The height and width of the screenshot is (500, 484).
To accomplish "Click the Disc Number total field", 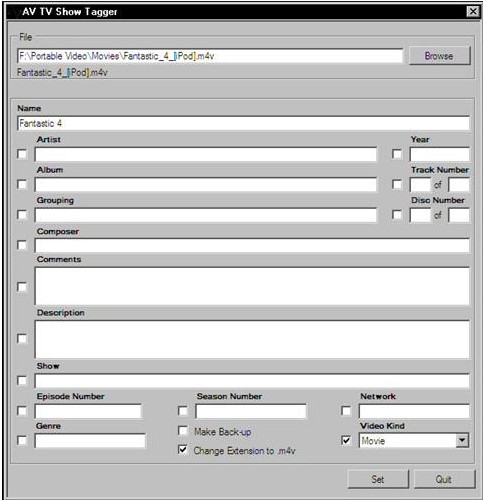I will pyautogui.click(x=459, y=215).
